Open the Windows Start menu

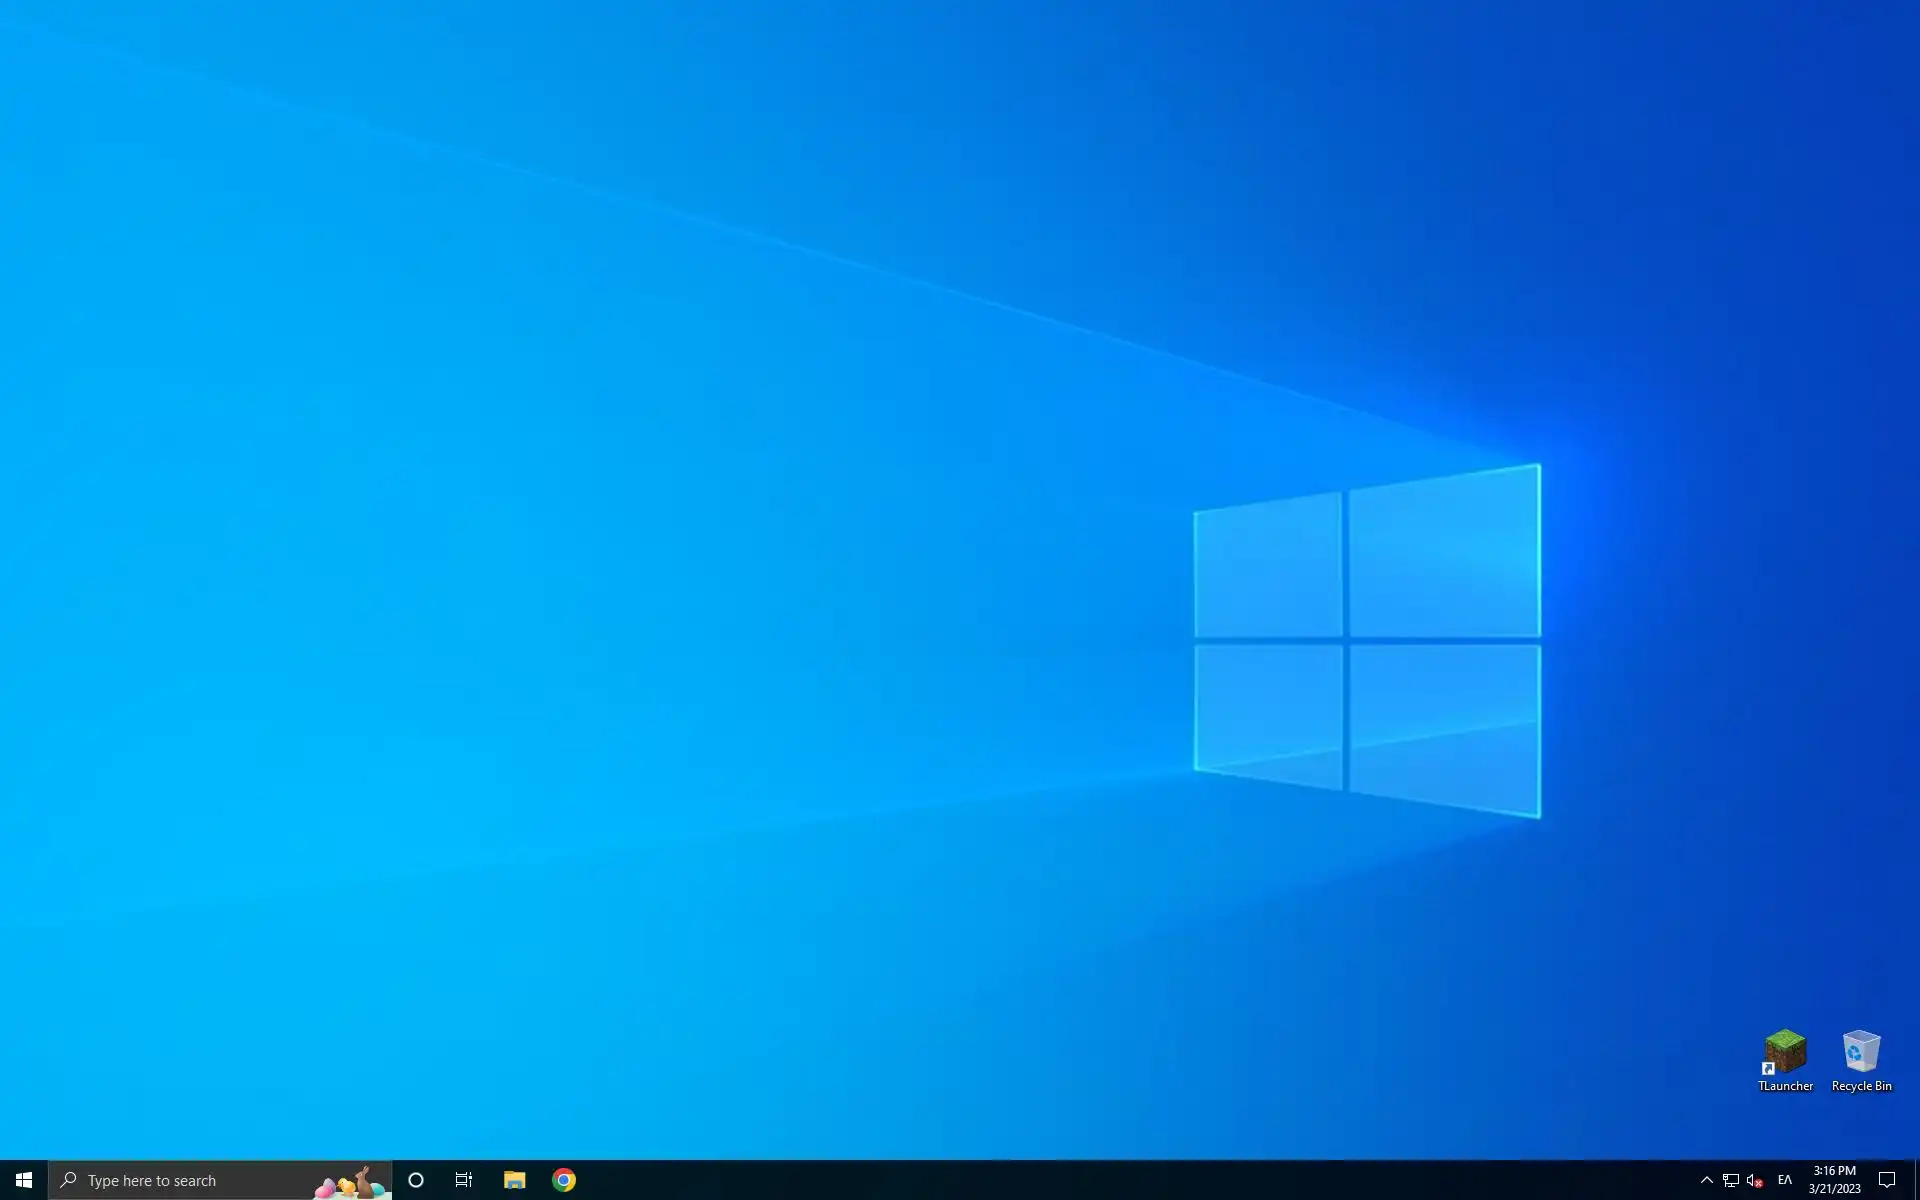(x=24, y=1180)
